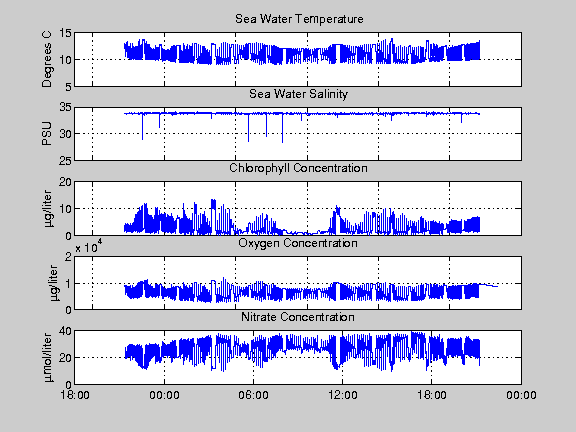The width and height of the screenshot is (576, 432).
Task: Click the 06:00 x-axis tick label
Action: (x=253, y=395)
